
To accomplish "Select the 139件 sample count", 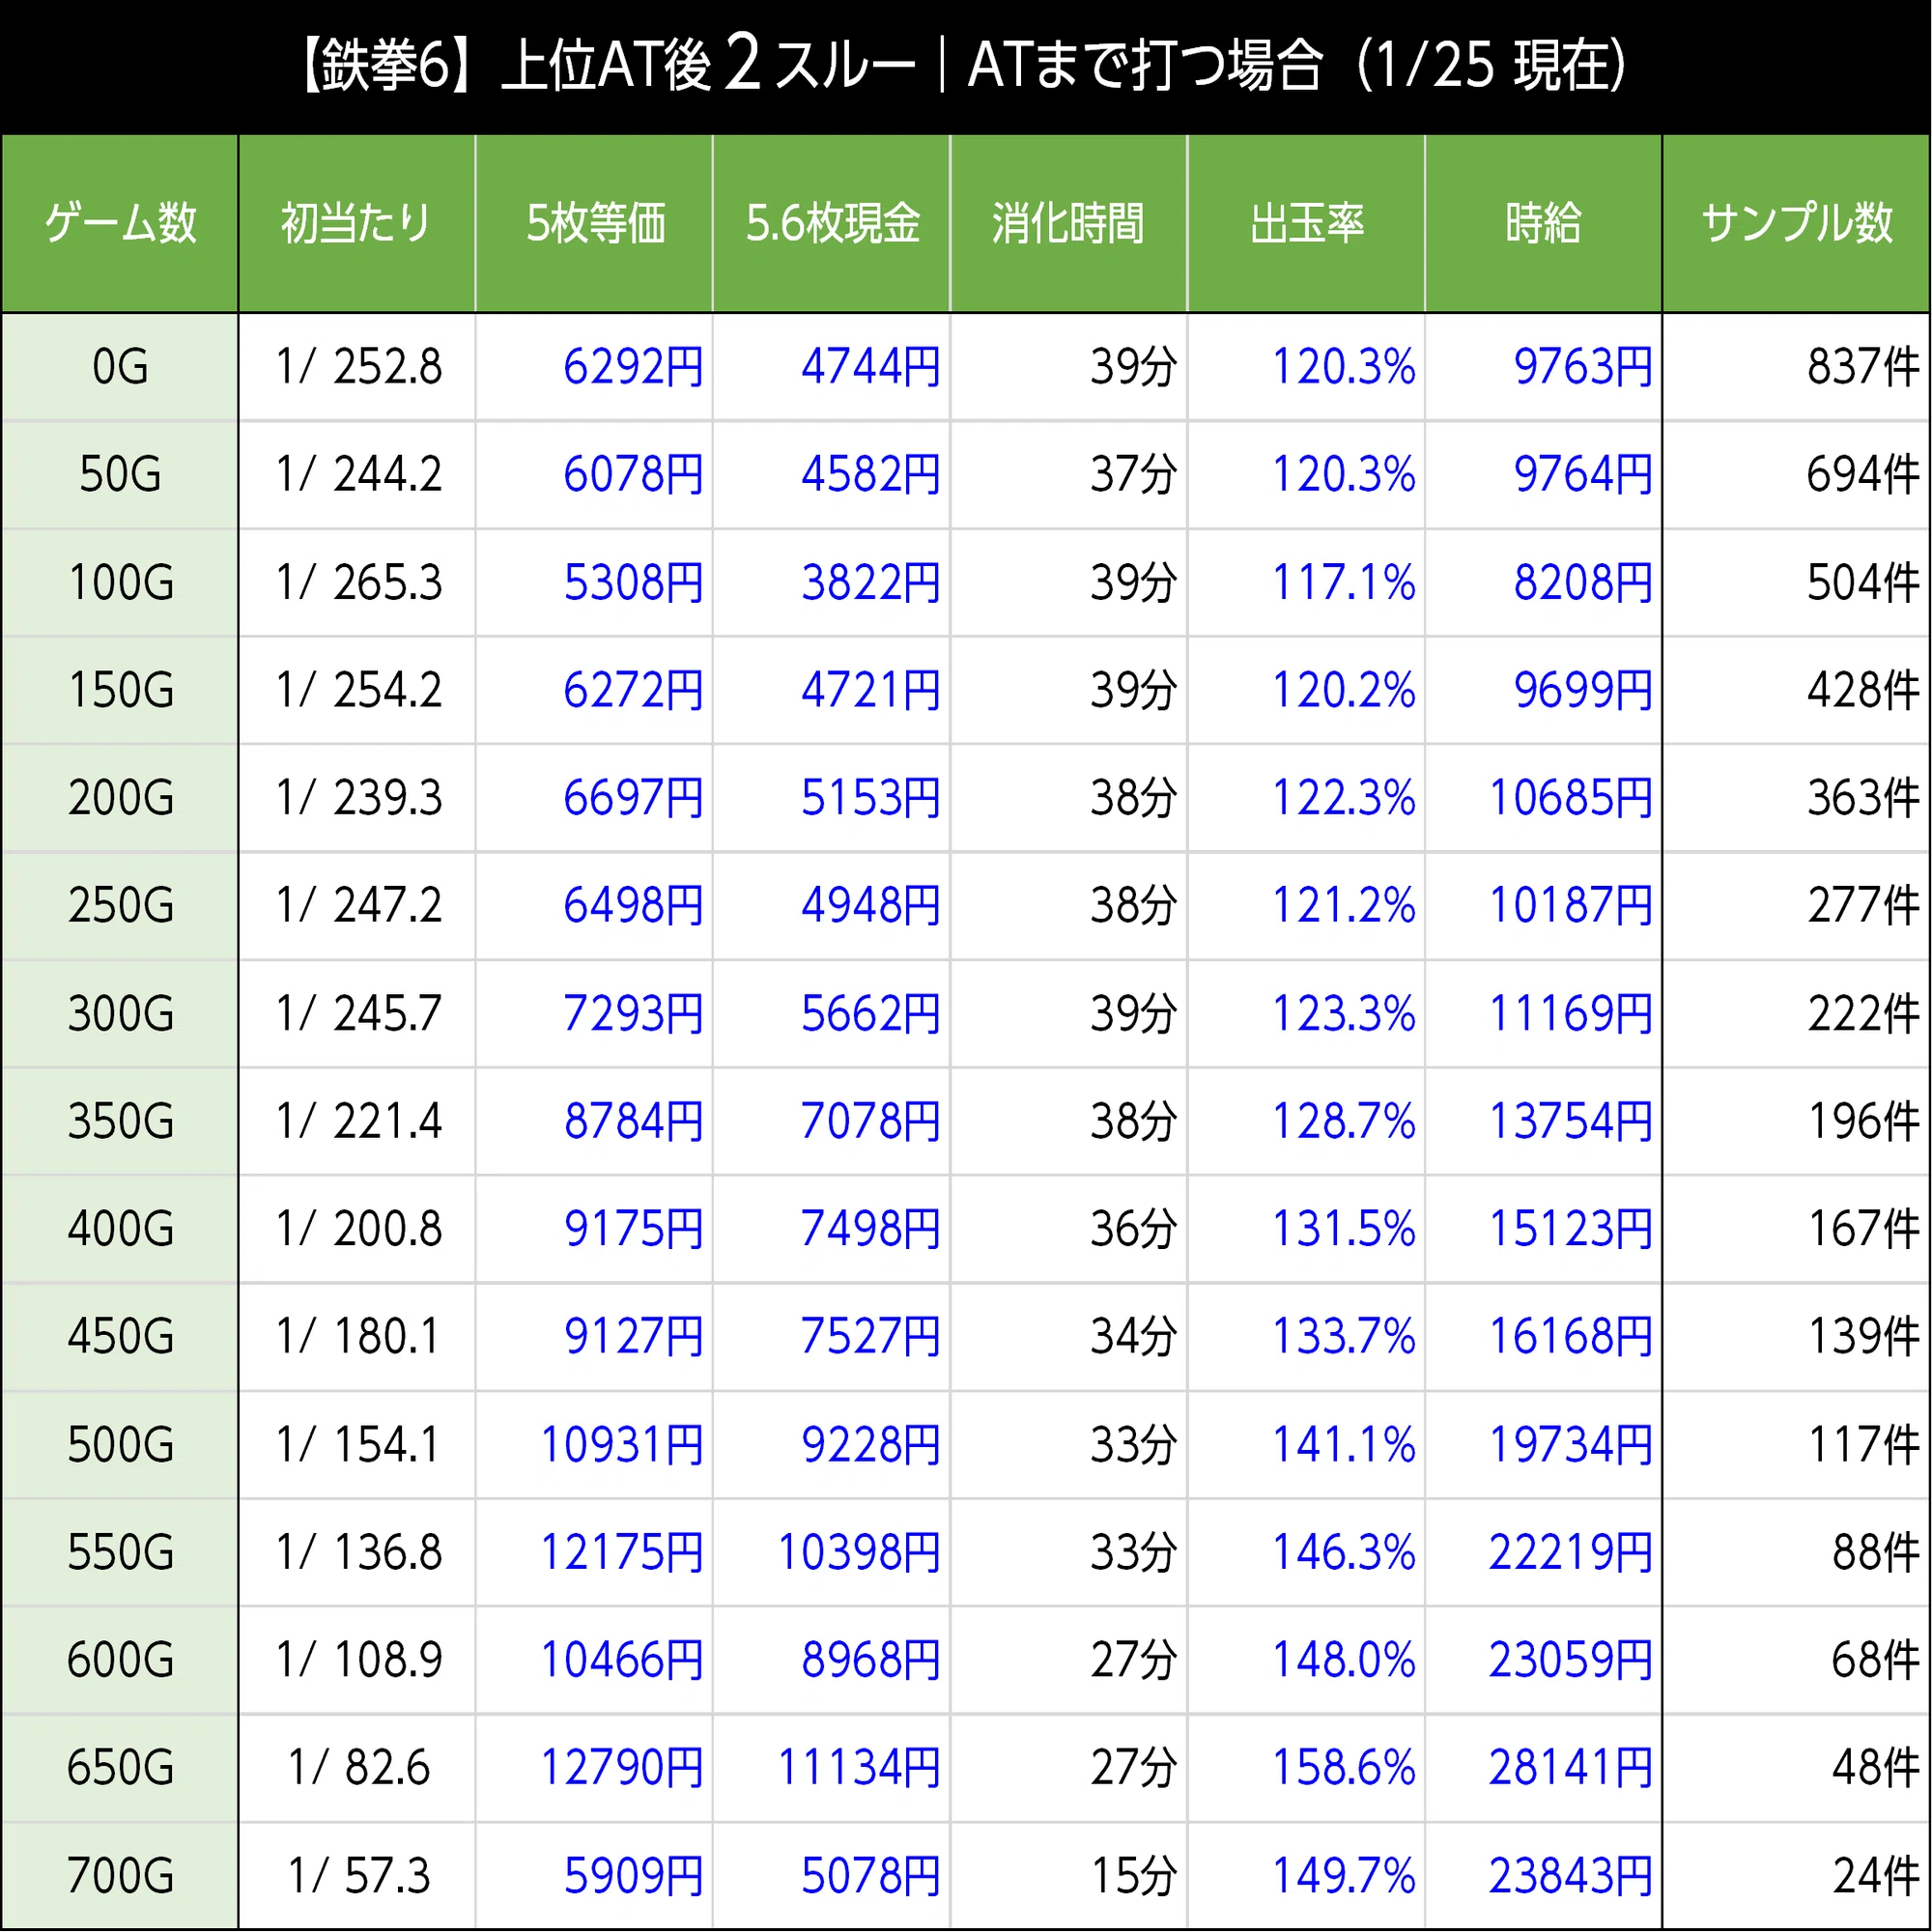I will pos(1863,1338).
